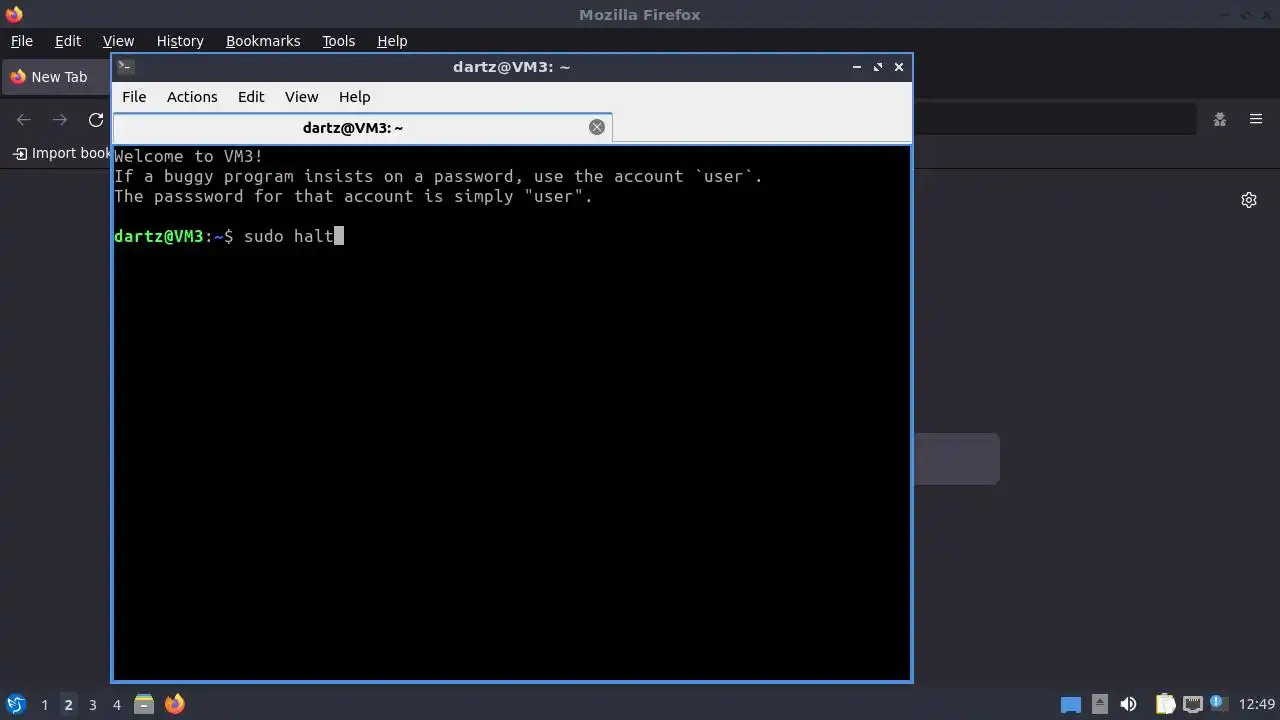Screen dimensions: 1280x720
Task: Close the dartz@VM3 terminal tab
Action: tap(597, 127)
